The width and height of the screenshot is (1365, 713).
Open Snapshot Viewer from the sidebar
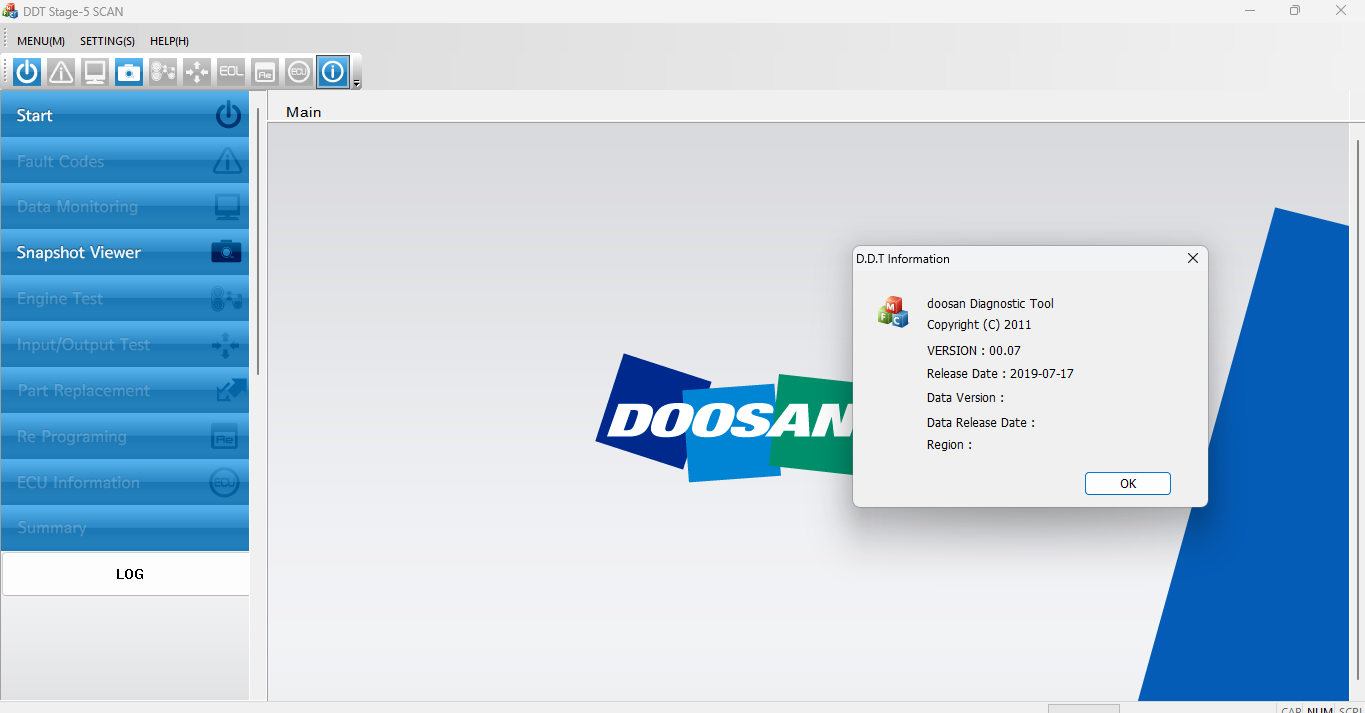point(125,253)
